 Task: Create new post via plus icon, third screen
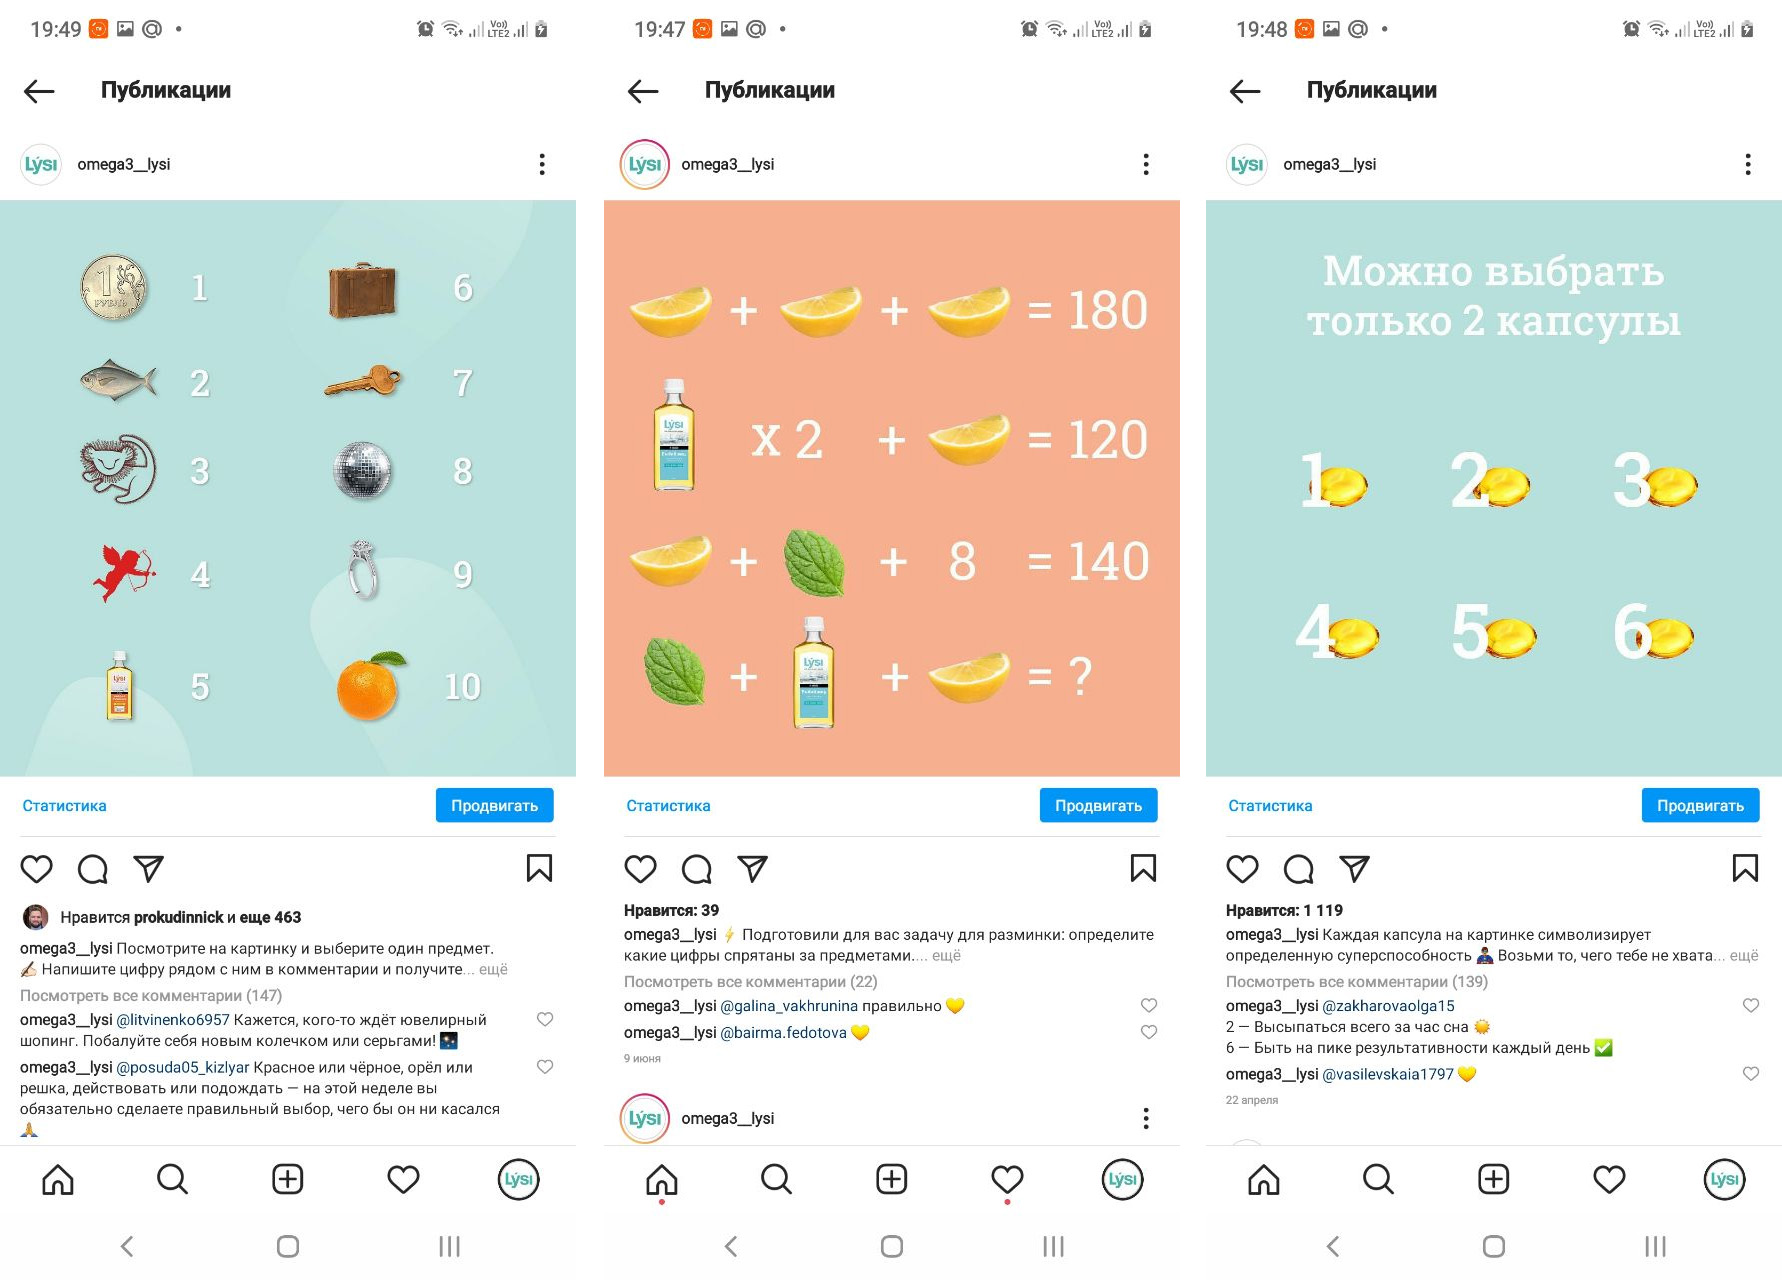tap(1494, 1180)
